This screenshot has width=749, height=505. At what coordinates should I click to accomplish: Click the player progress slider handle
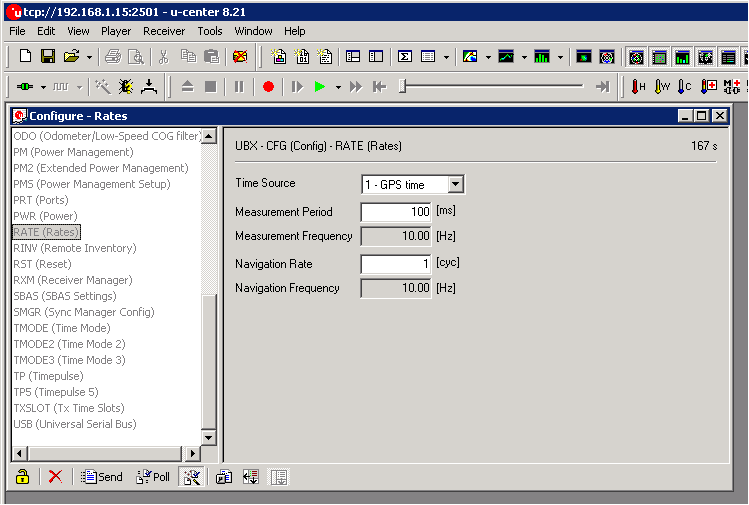(402, 86)
